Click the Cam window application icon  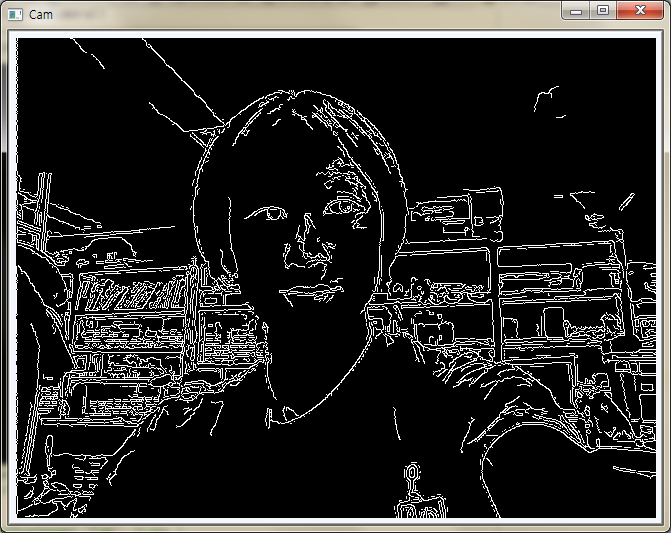click(x=14, y=14)
